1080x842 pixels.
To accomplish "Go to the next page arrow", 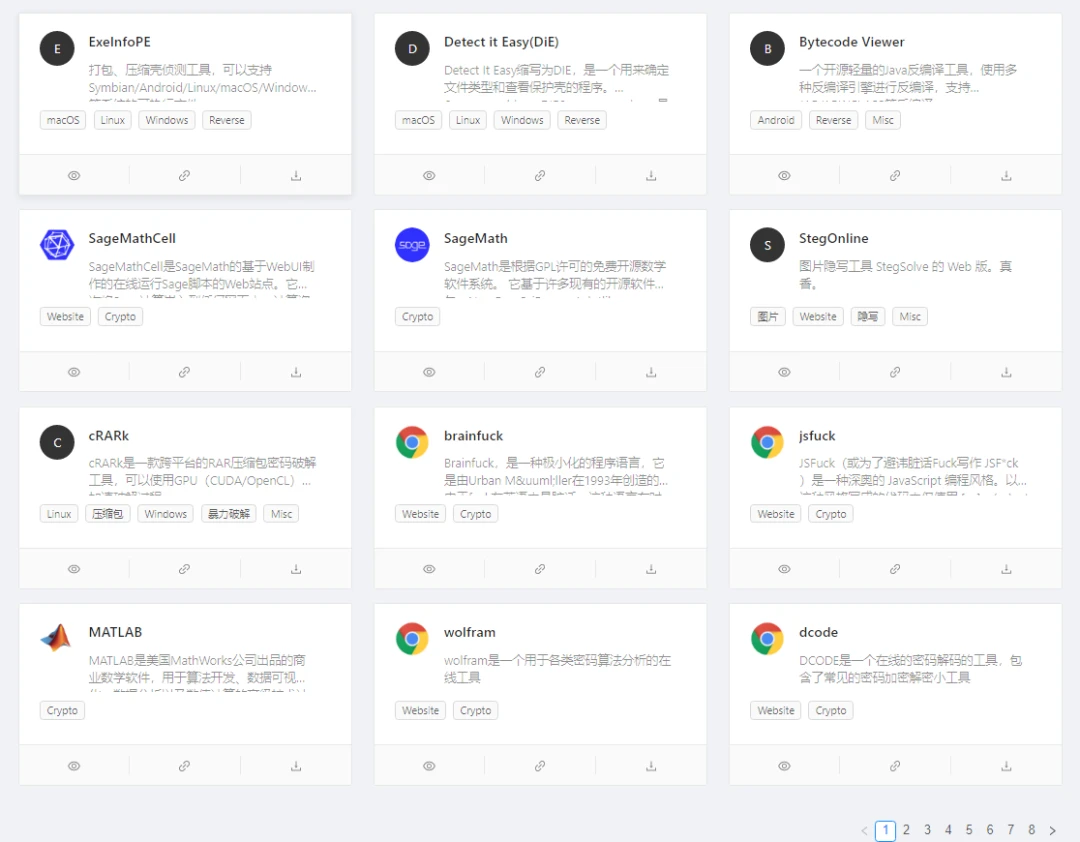I will point(1052,830).
